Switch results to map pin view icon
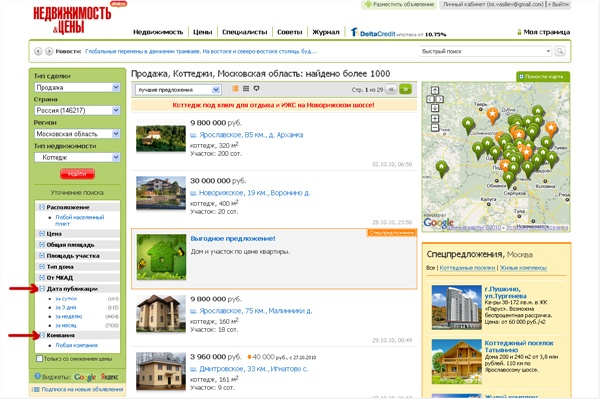 click(256, 89)
